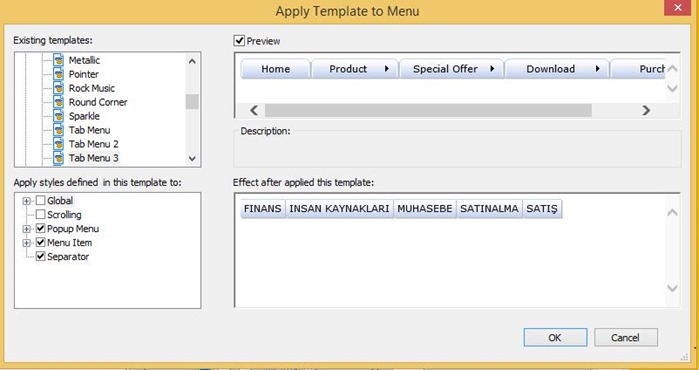Click the Tab Menu template icon
The image size is (699, 370).
[58, 130]
